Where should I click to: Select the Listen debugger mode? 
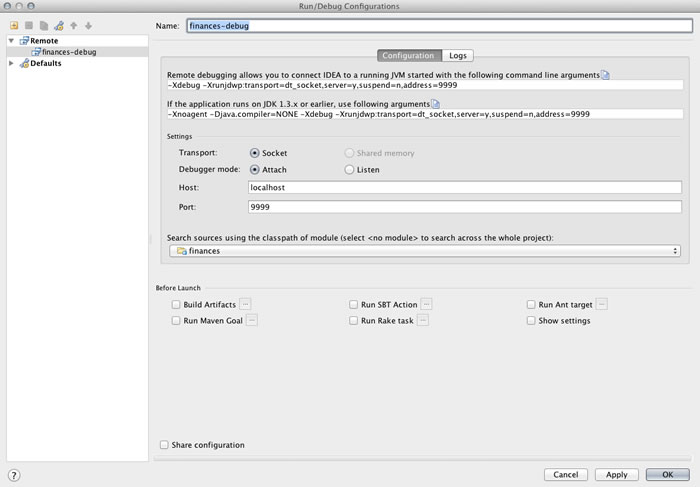(x=349, y=170)
